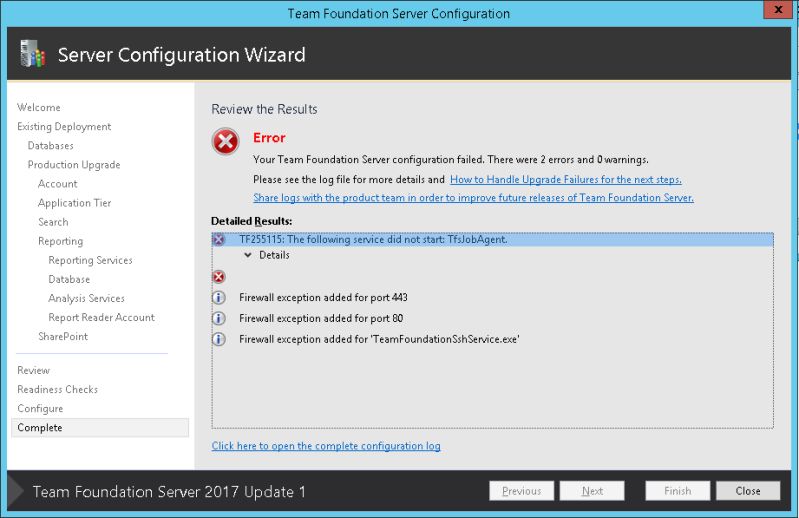Close the Team Foundation Server Configuration window

click(x=778, y=10)
